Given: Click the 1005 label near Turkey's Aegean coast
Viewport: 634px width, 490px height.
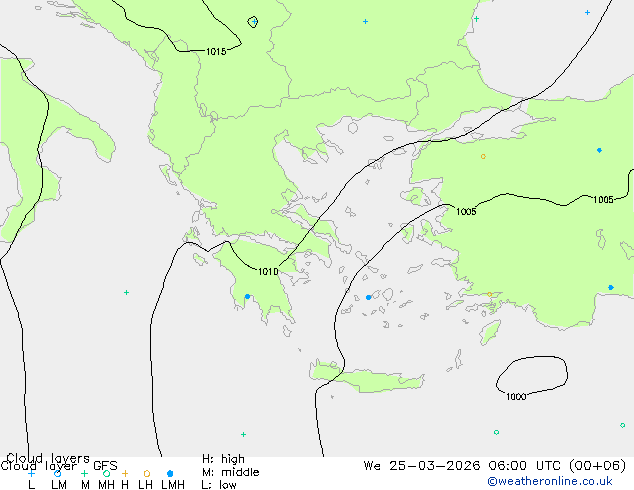Looking at the screenshot, I should tap(466, 211).
